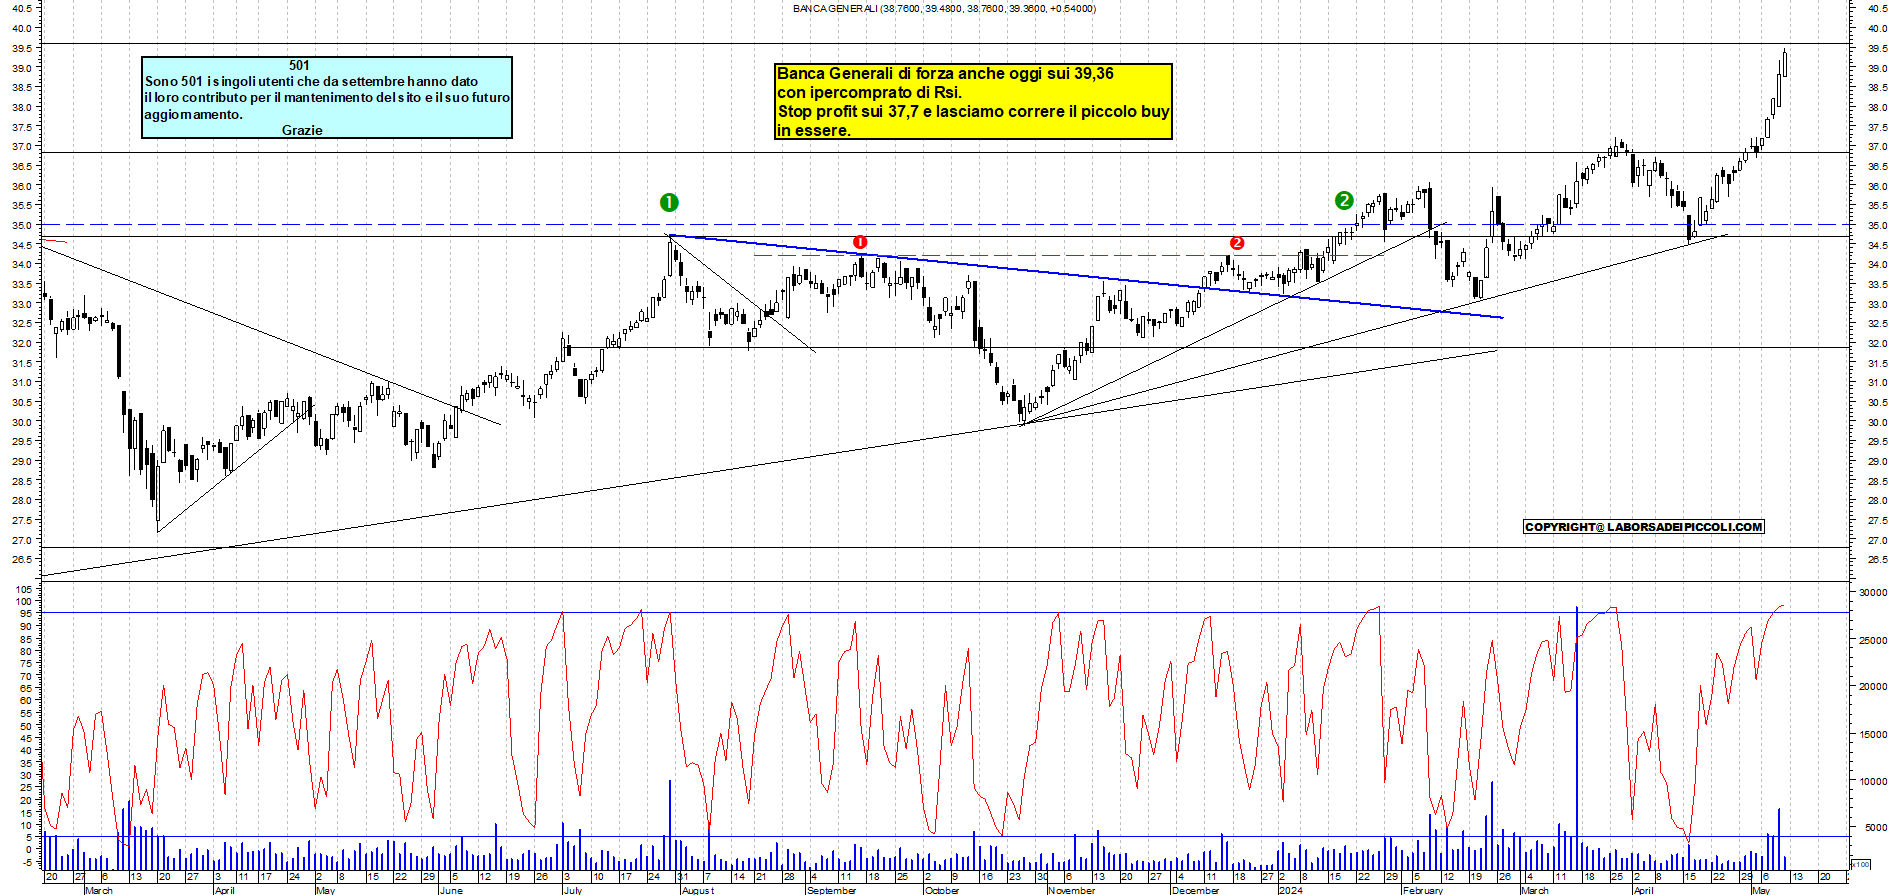Screen dimensions: 1890x895
Task: Click 'con ipercomprato di Rsi.' line
Action: pos(869,93)
